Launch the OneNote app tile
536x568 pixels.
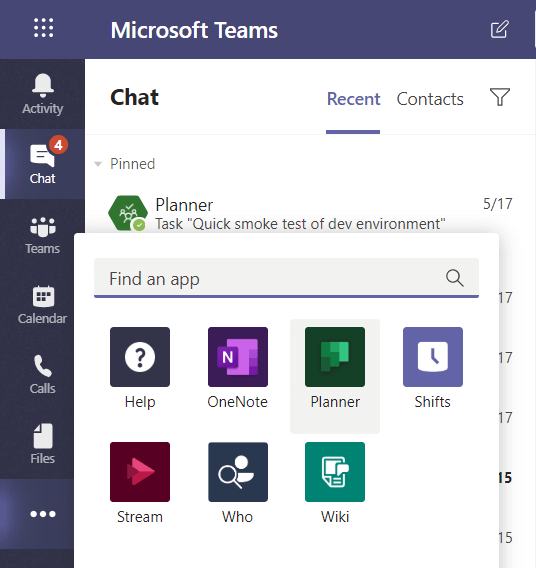[238, 368]
